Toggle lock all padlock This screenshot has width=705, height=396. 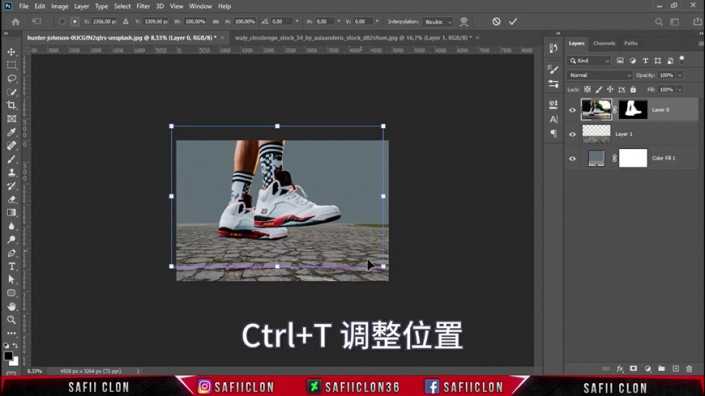point(633,90)
